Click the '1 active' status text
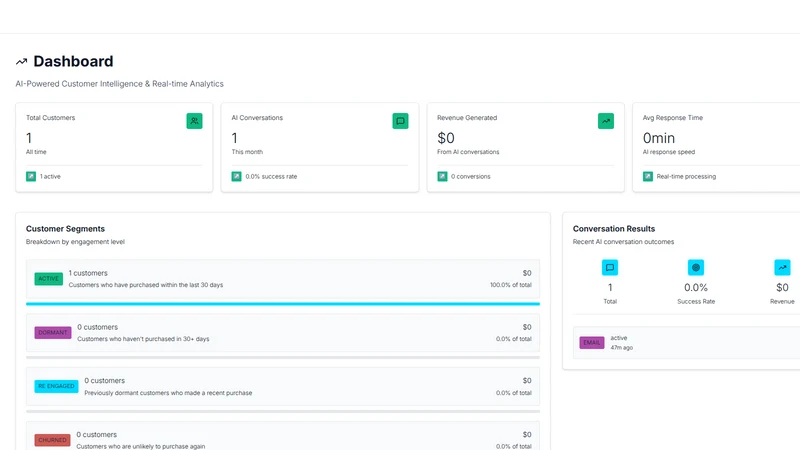The height and width of the screenshot is (450, 800). (x=50, y=177)
